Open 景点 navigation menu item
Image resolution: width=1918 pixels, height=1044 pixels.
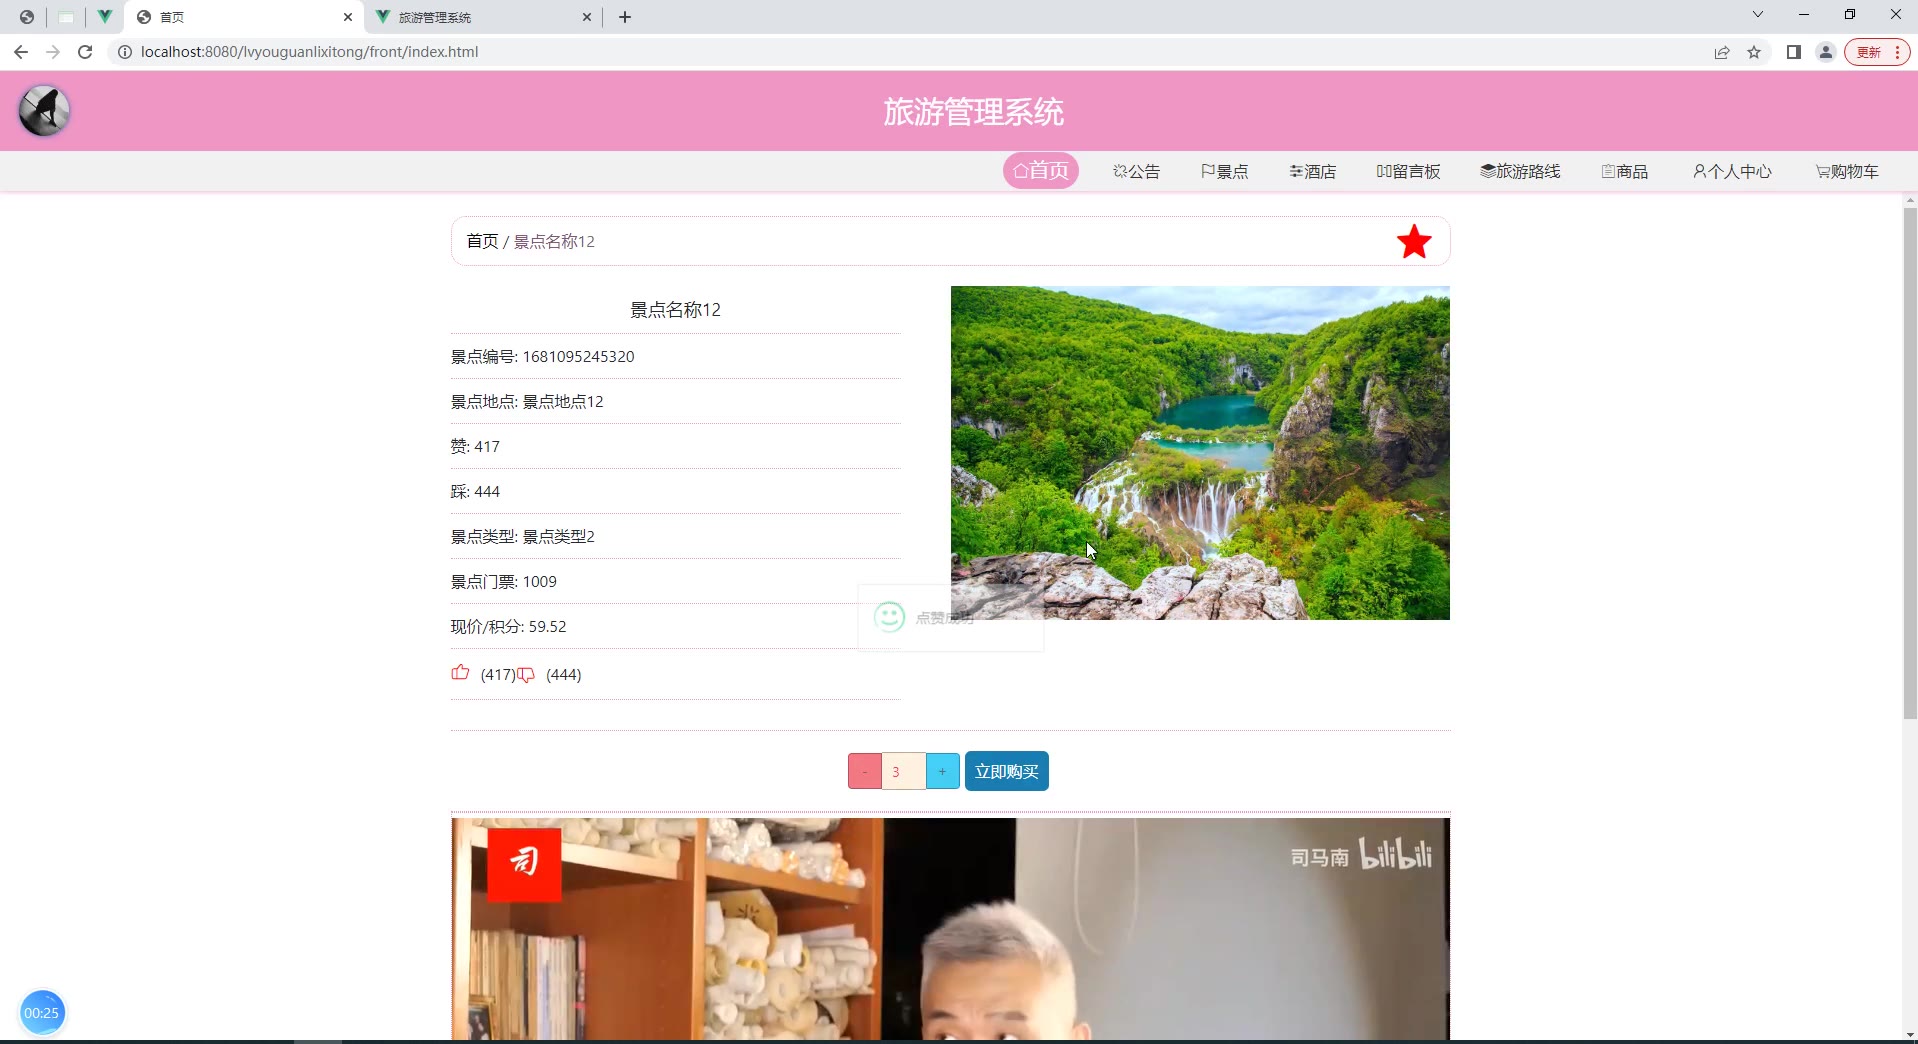pyautogui.click(x=1225, y=172)
